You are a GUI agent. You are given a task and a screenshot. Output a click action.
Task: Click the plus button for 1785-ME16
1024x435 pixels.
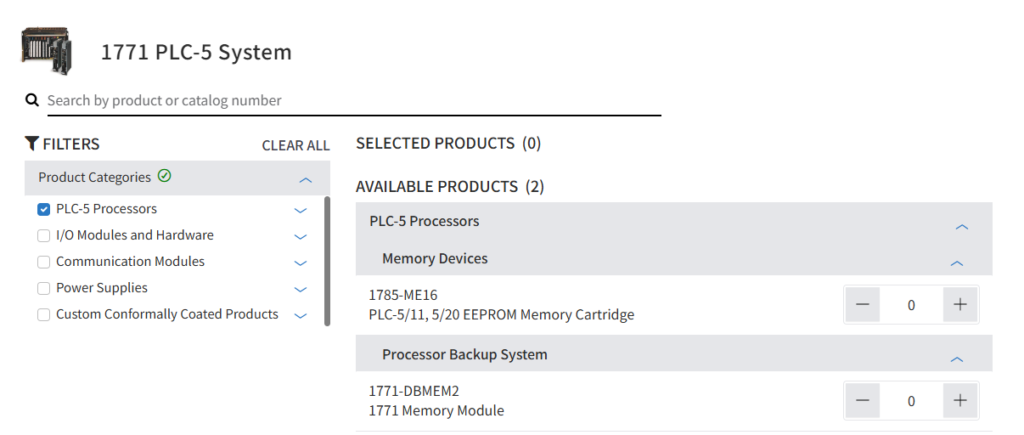point(960,305)
